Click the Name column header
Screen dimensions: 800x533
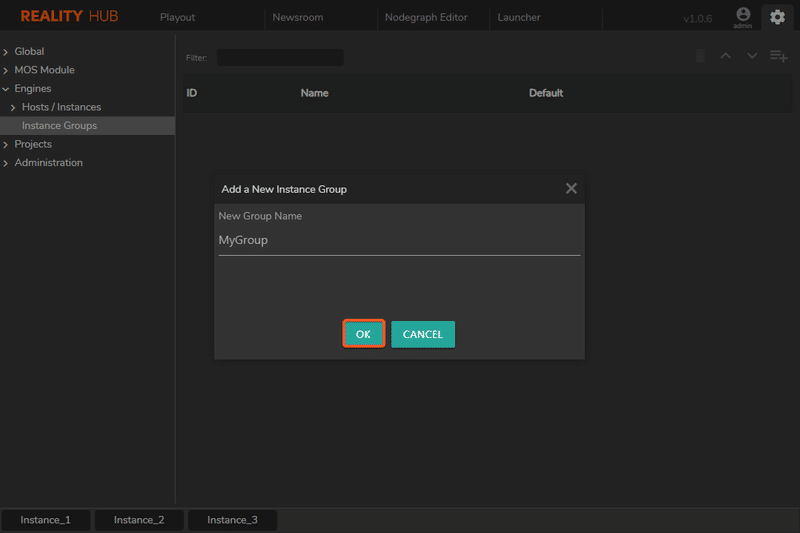(x=314, y=93)
